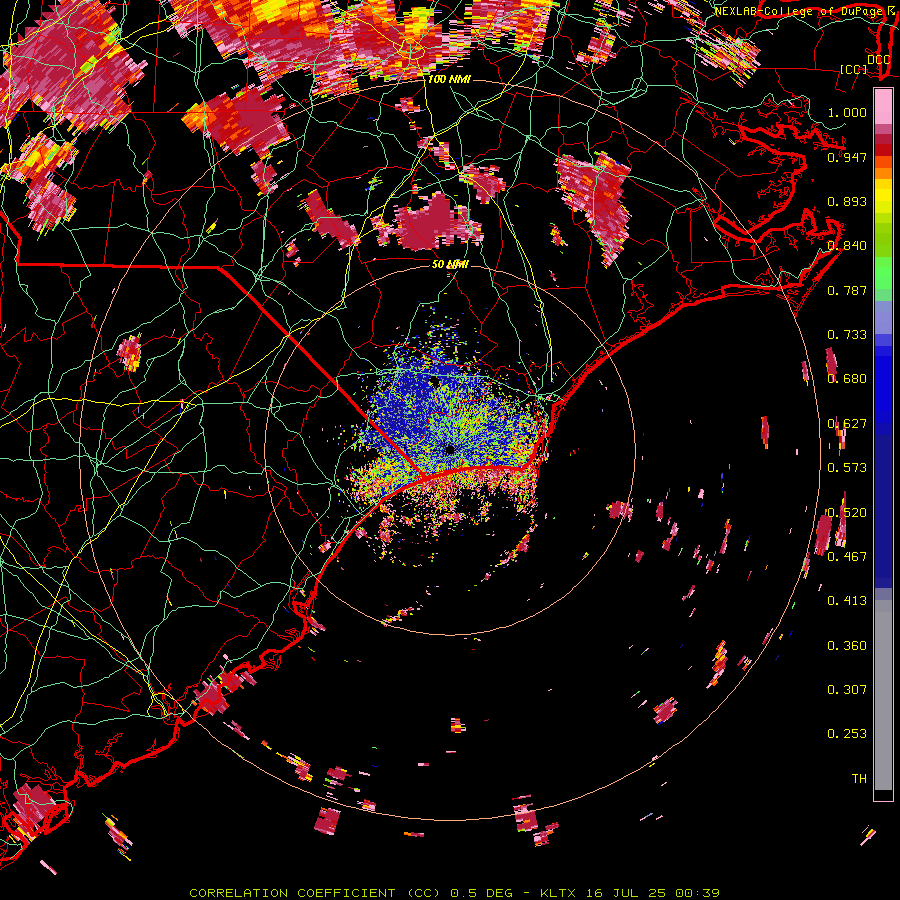Click the "0.680" scale value
Image resolution: width=900 pixels, height=900 pixels.
tap(847, 378)
